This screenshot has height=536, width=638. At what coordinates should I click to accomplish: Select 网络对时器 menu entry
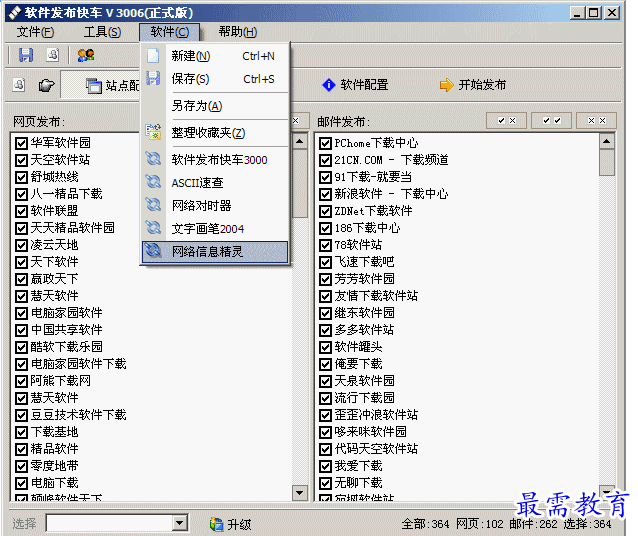pyautogui.click(x=216, y=205)
